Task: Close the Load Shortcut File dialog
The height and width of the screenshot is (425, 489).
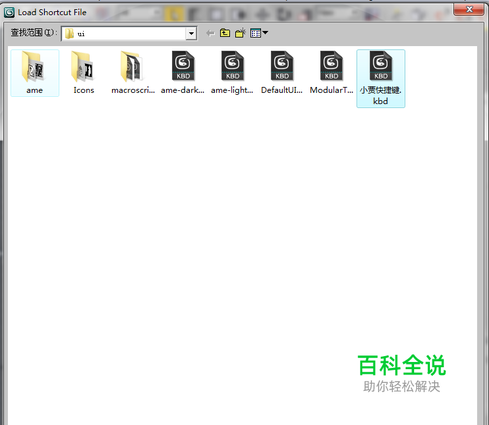Action: click(469, 9)
